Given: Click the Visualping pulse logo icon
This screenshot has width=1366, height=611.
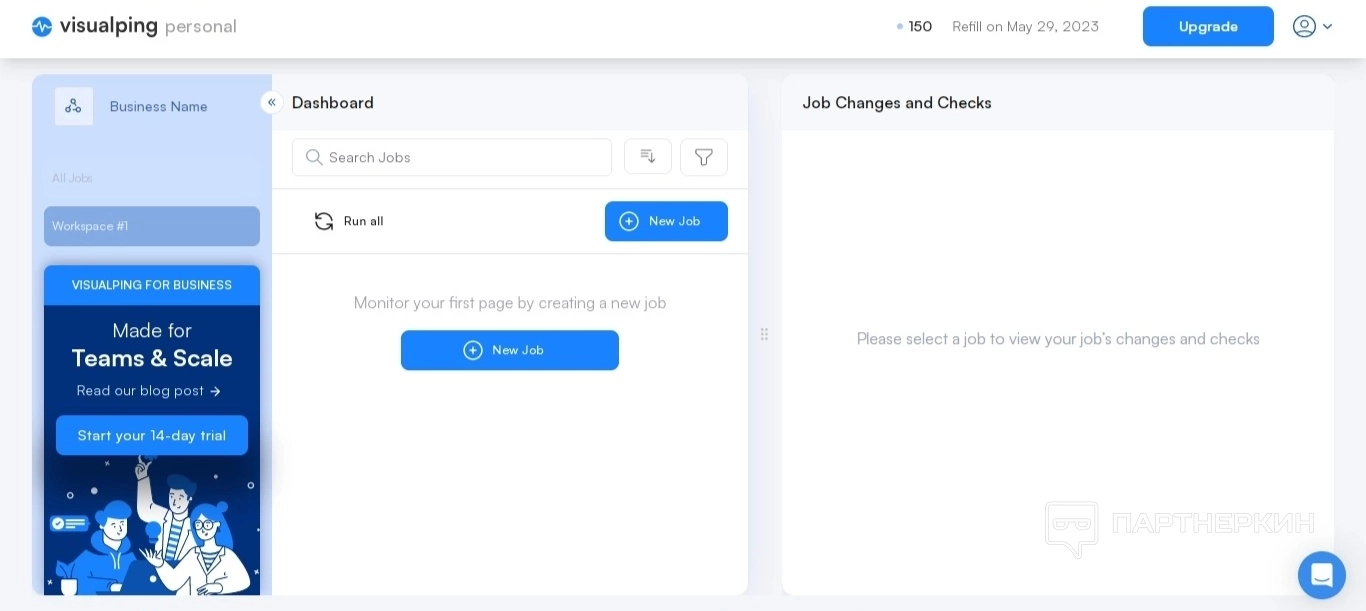Looking at the screenshot, I should [42, 27].
